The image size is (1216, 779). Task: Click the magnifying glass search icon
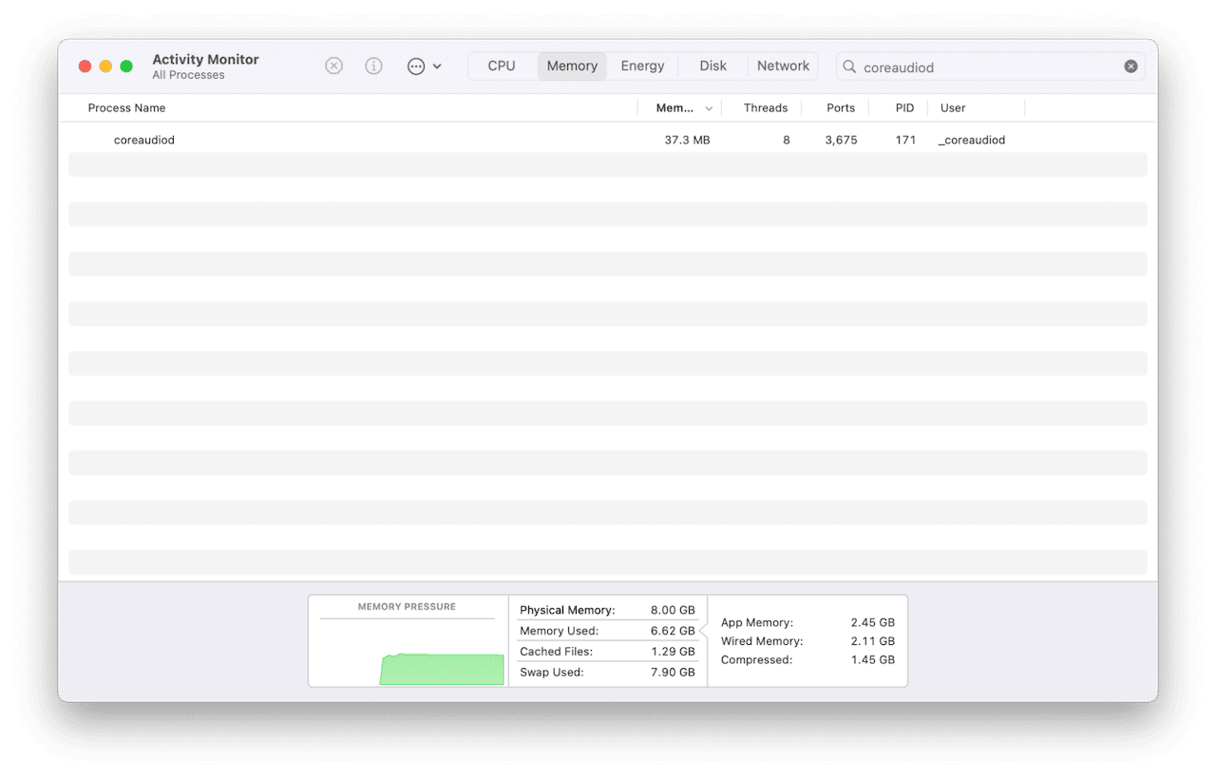850,67
